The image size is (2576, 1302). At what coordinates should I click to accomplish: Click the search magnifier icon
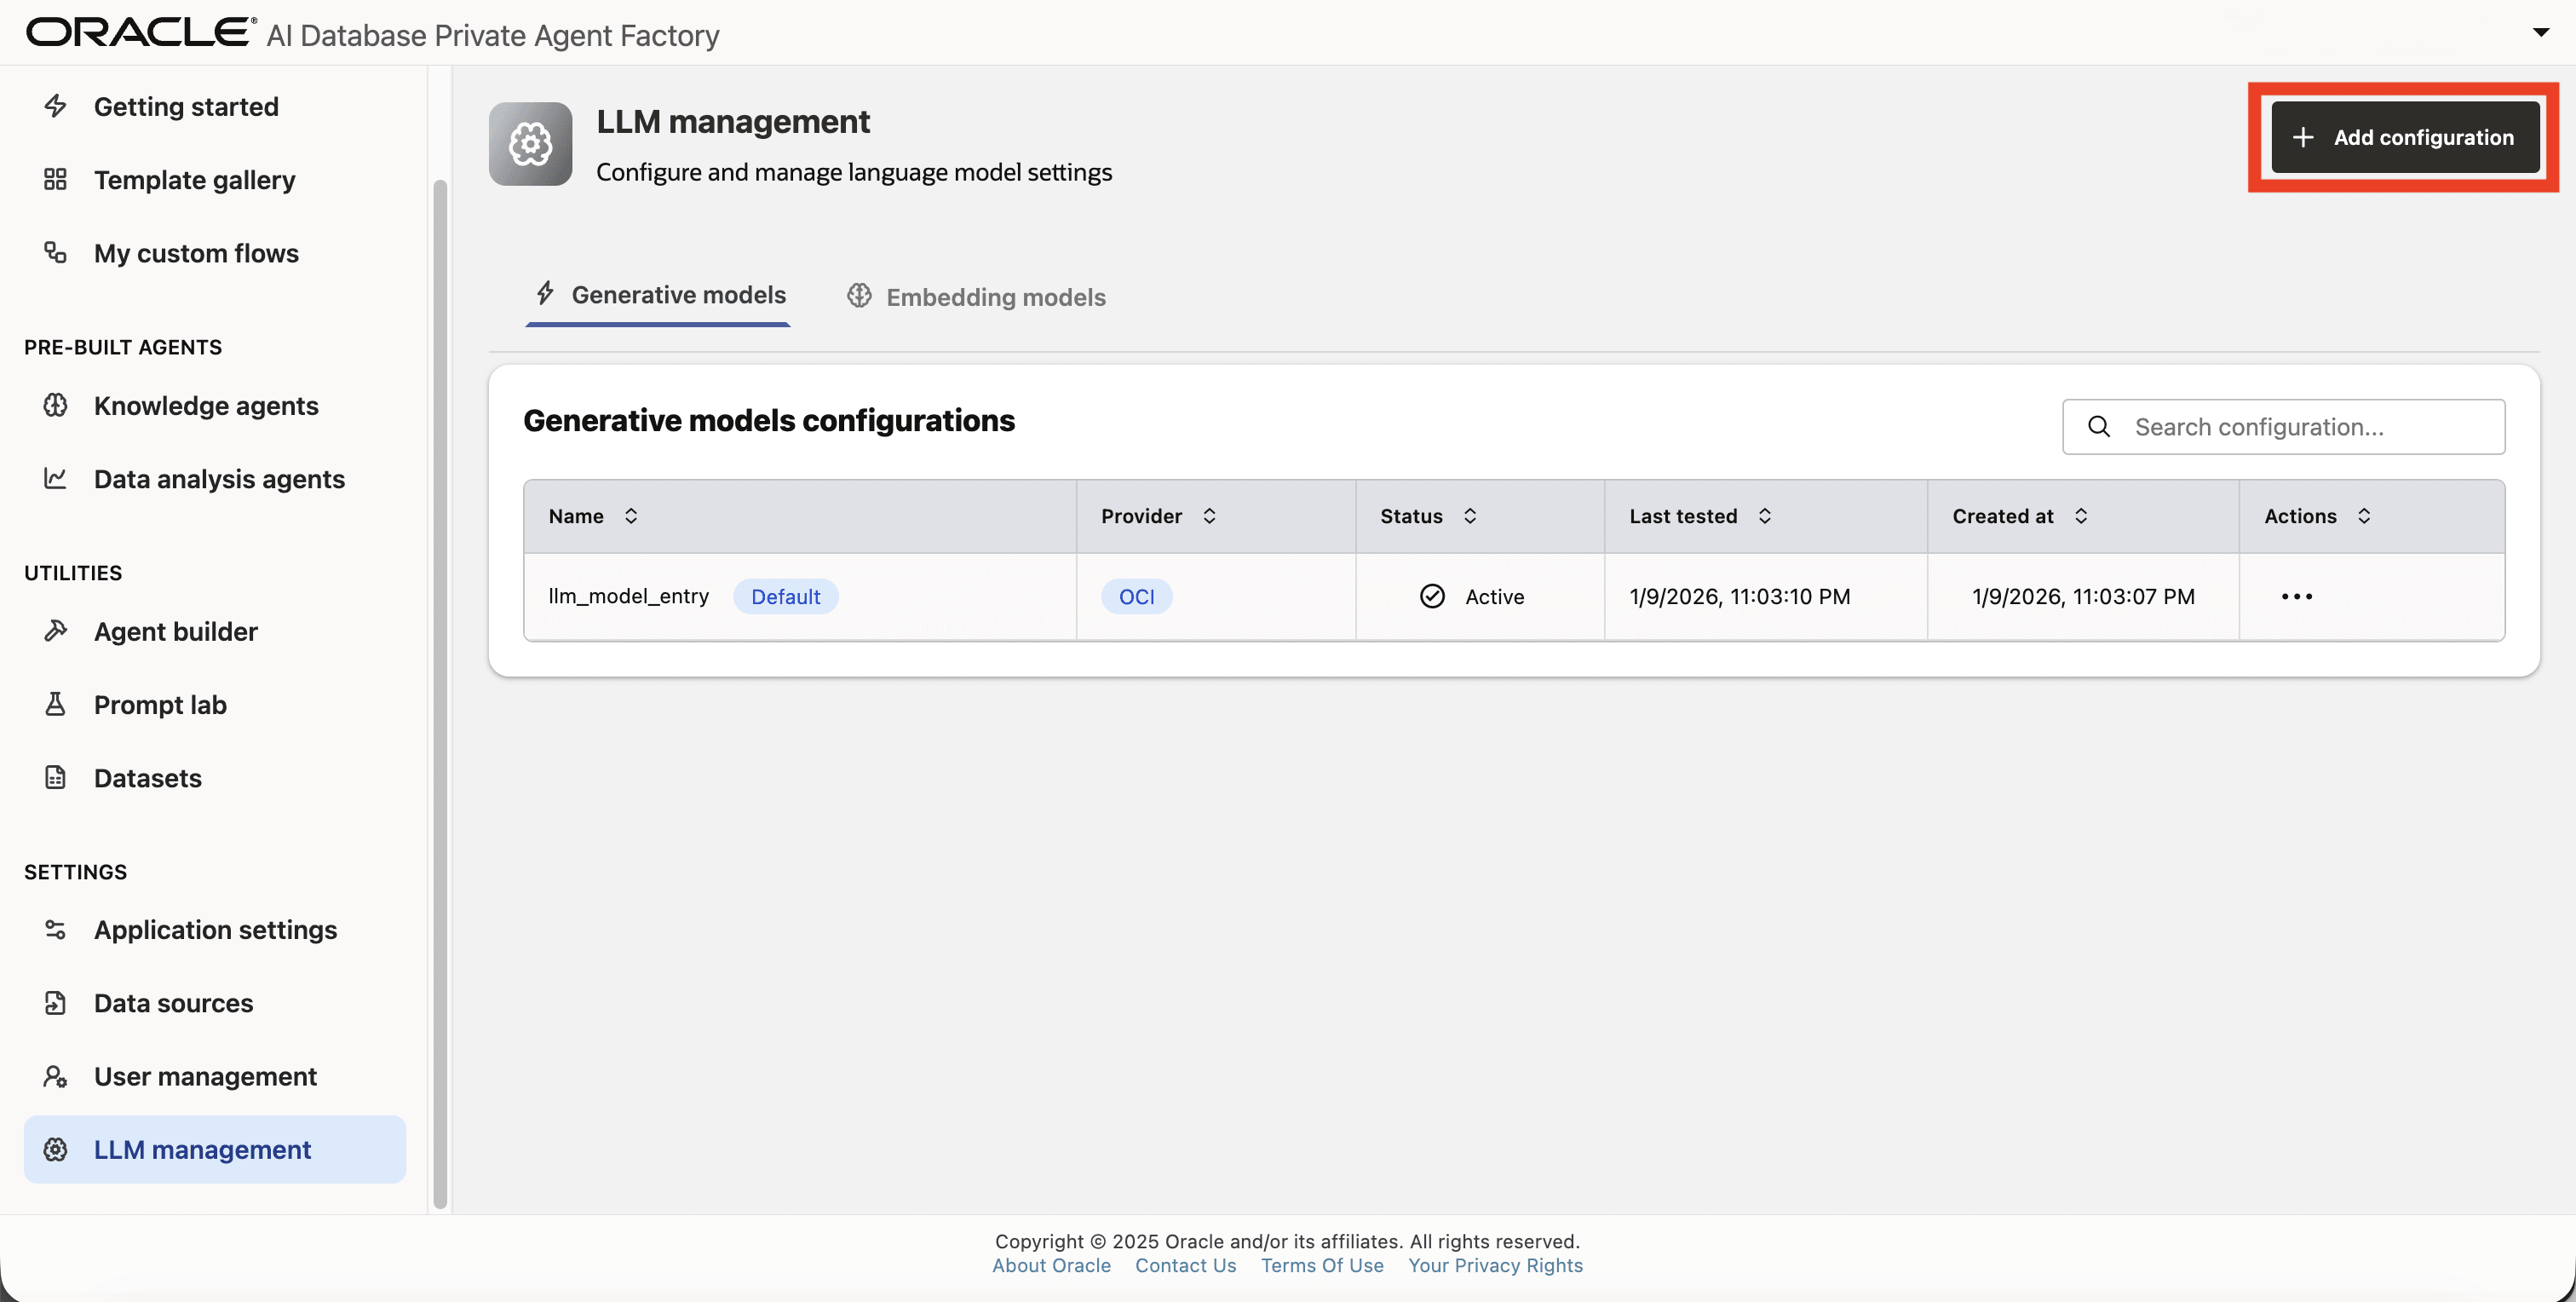click(2099, 427)
